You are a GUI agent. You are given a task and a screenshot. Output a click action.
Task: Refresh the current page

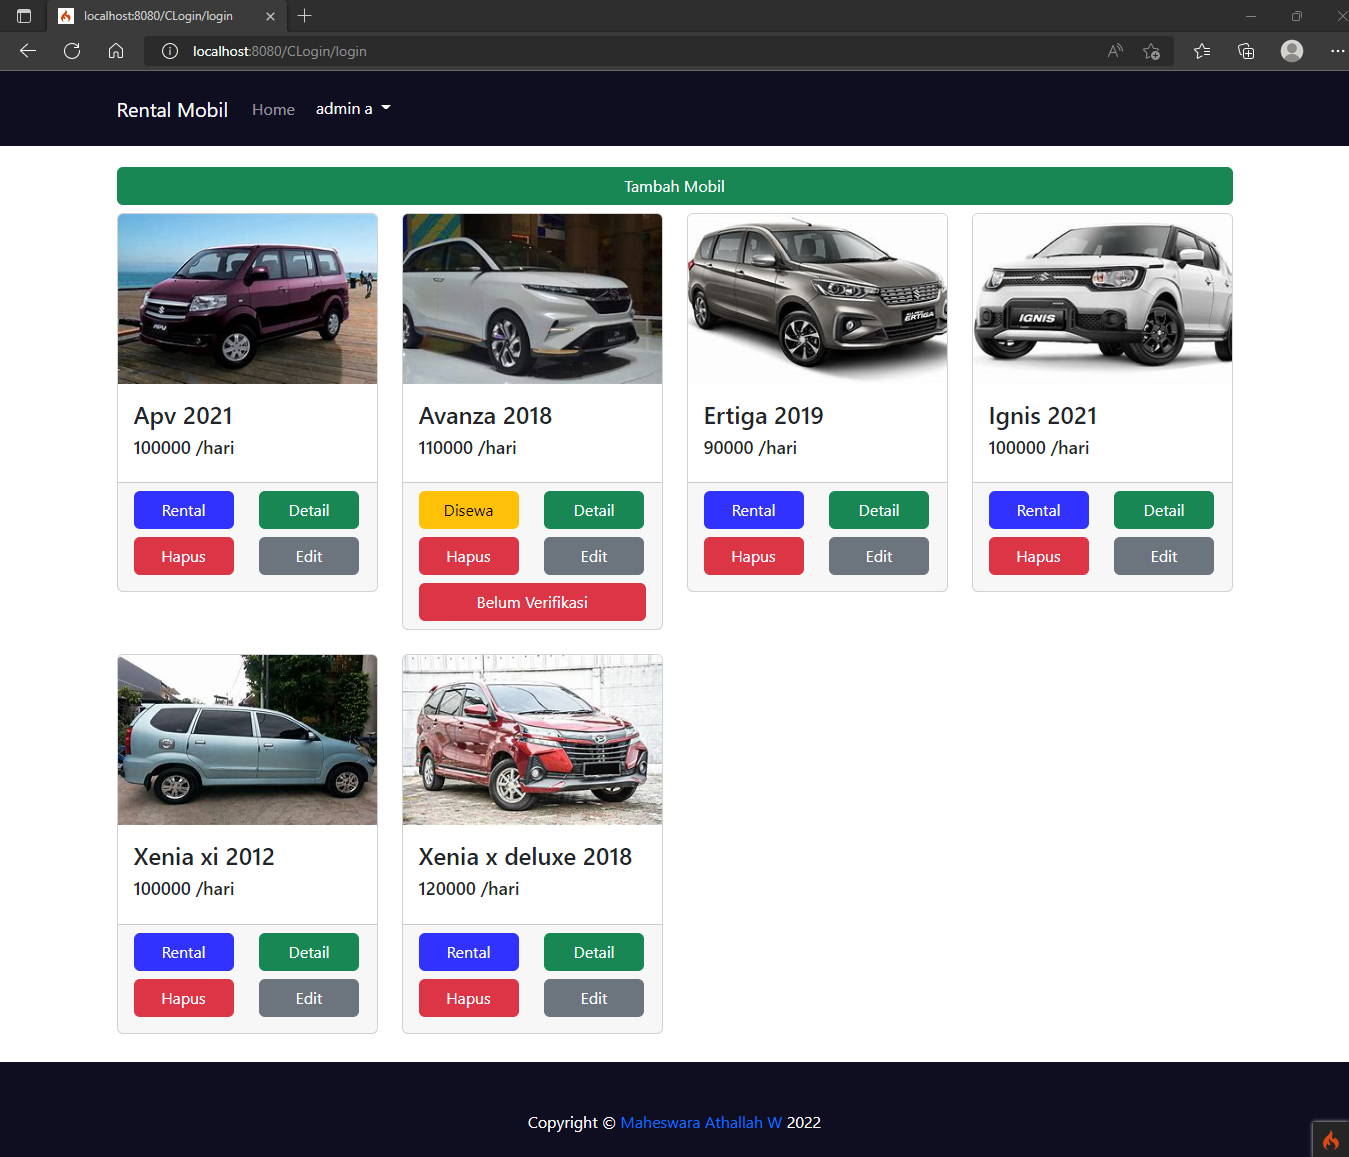pos(71,51)
